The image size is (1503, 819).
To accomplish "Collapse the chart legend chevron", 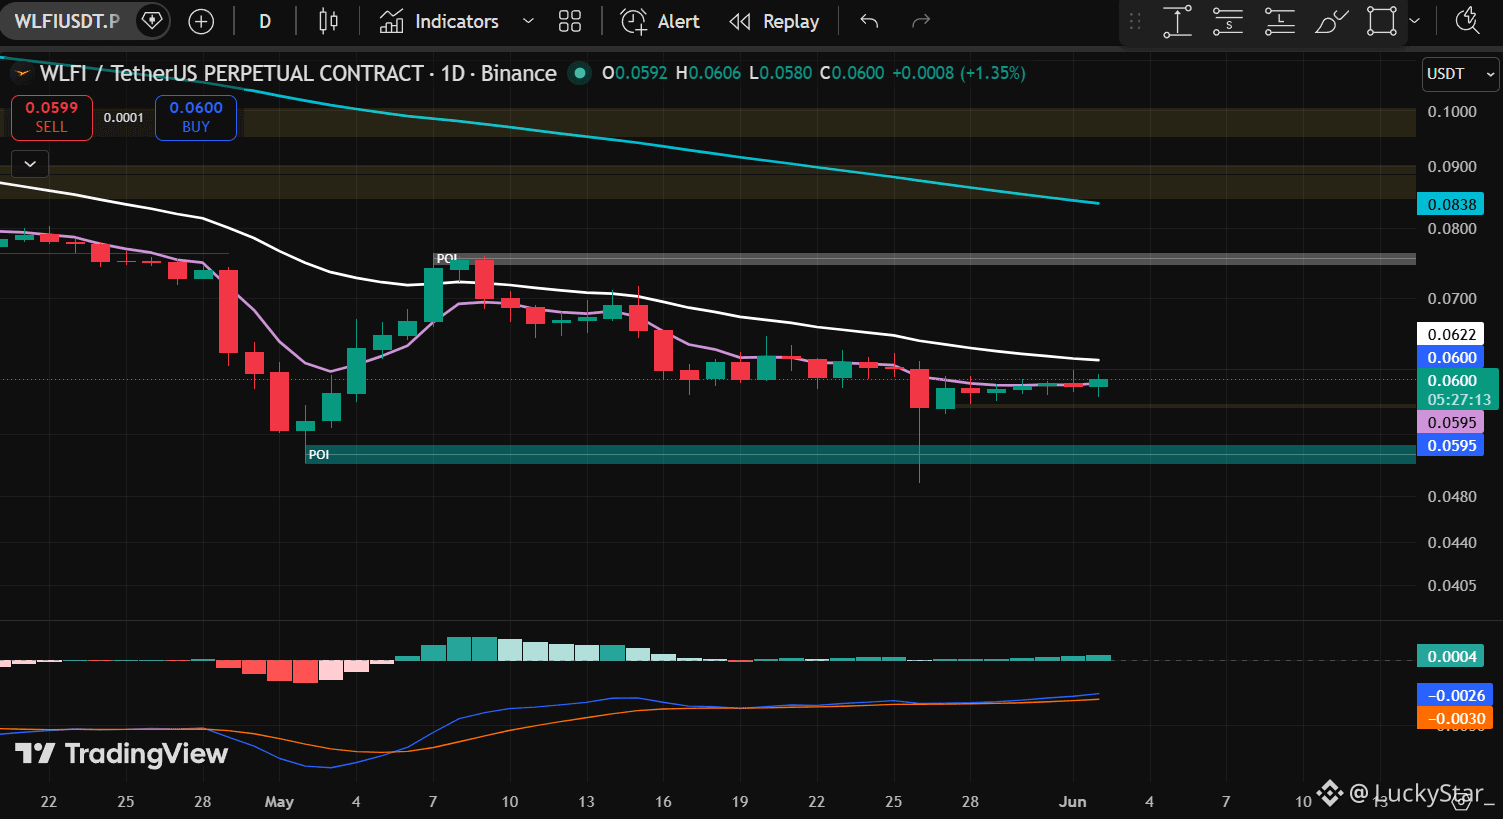I will (30, 163).
